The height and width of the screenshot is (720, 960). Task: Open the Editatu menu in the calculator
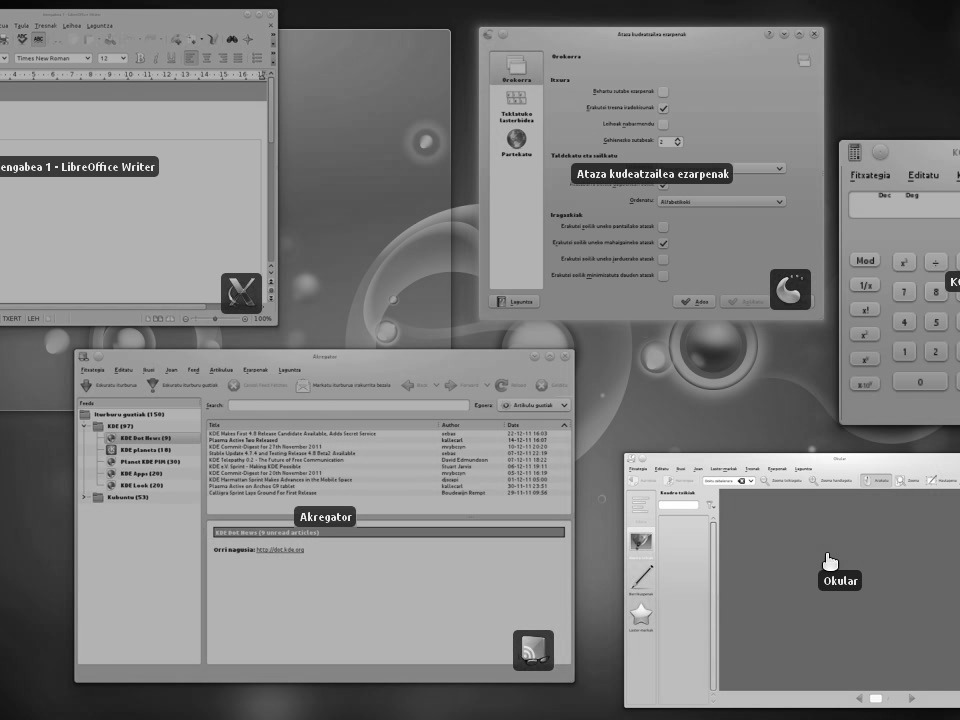[x=923, y=175]
